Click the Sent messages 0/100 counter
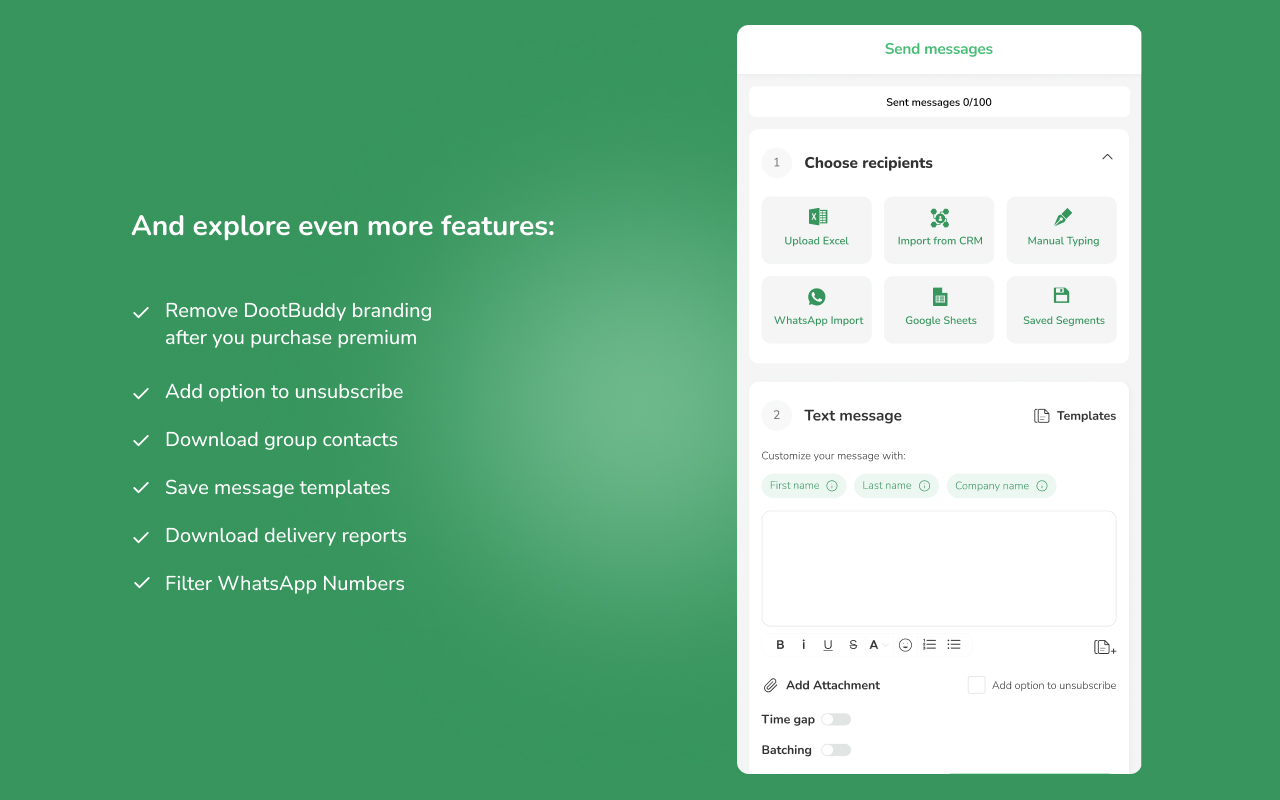Screen dimensions: 1280x800 (x=939, y=102)
